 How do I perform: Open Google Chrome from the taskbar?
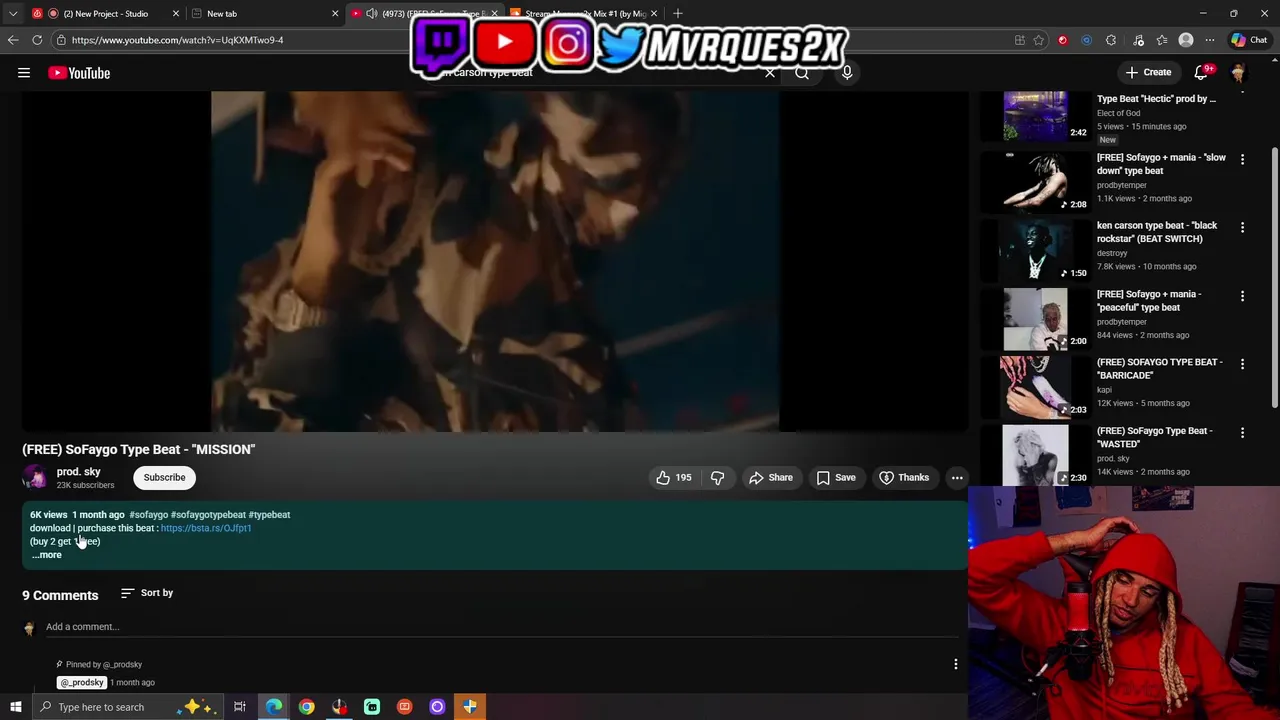306,707
